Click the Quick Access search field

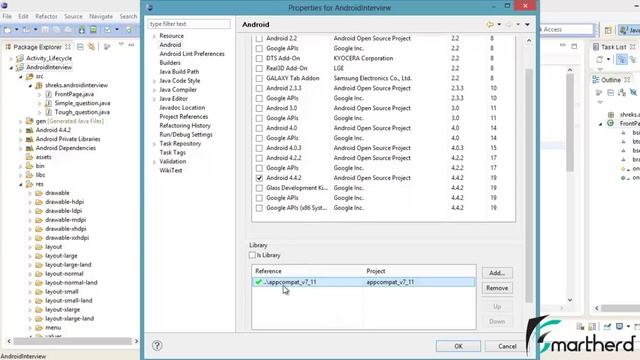click(x=567, y=29)
